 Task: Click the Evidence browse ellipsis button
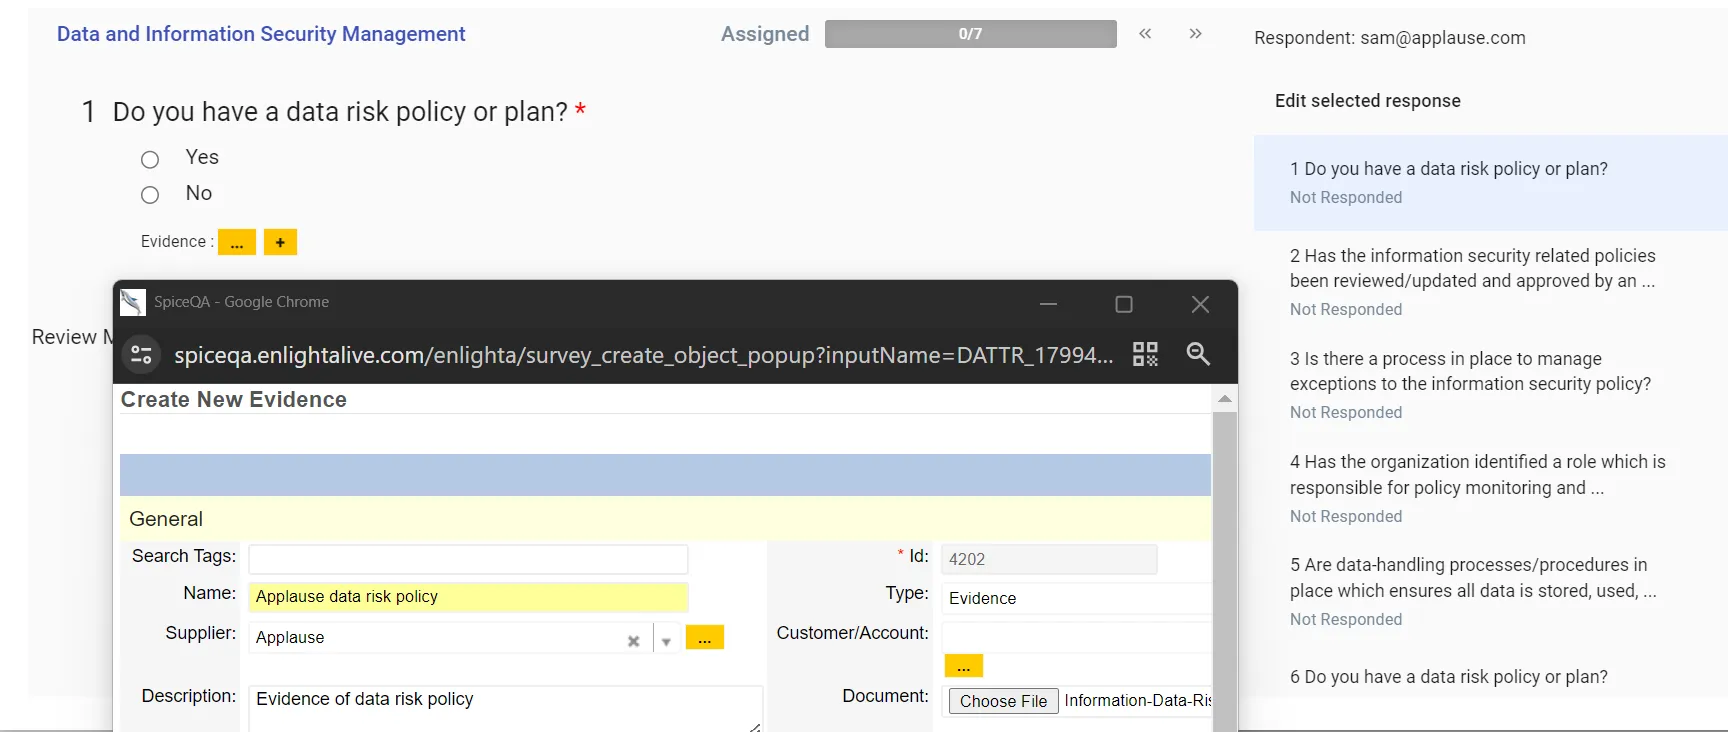coord(237,242)
